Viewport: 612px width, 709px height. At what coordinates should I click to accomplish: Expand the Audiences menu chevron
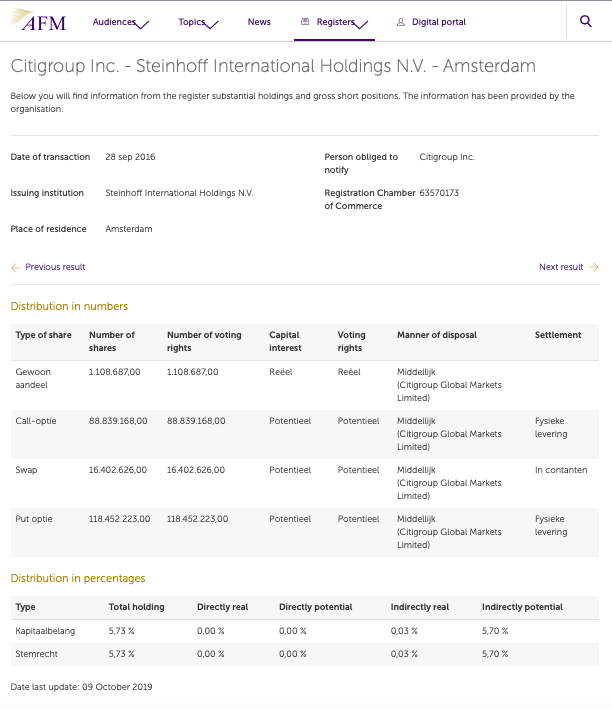tap(142, 24)
